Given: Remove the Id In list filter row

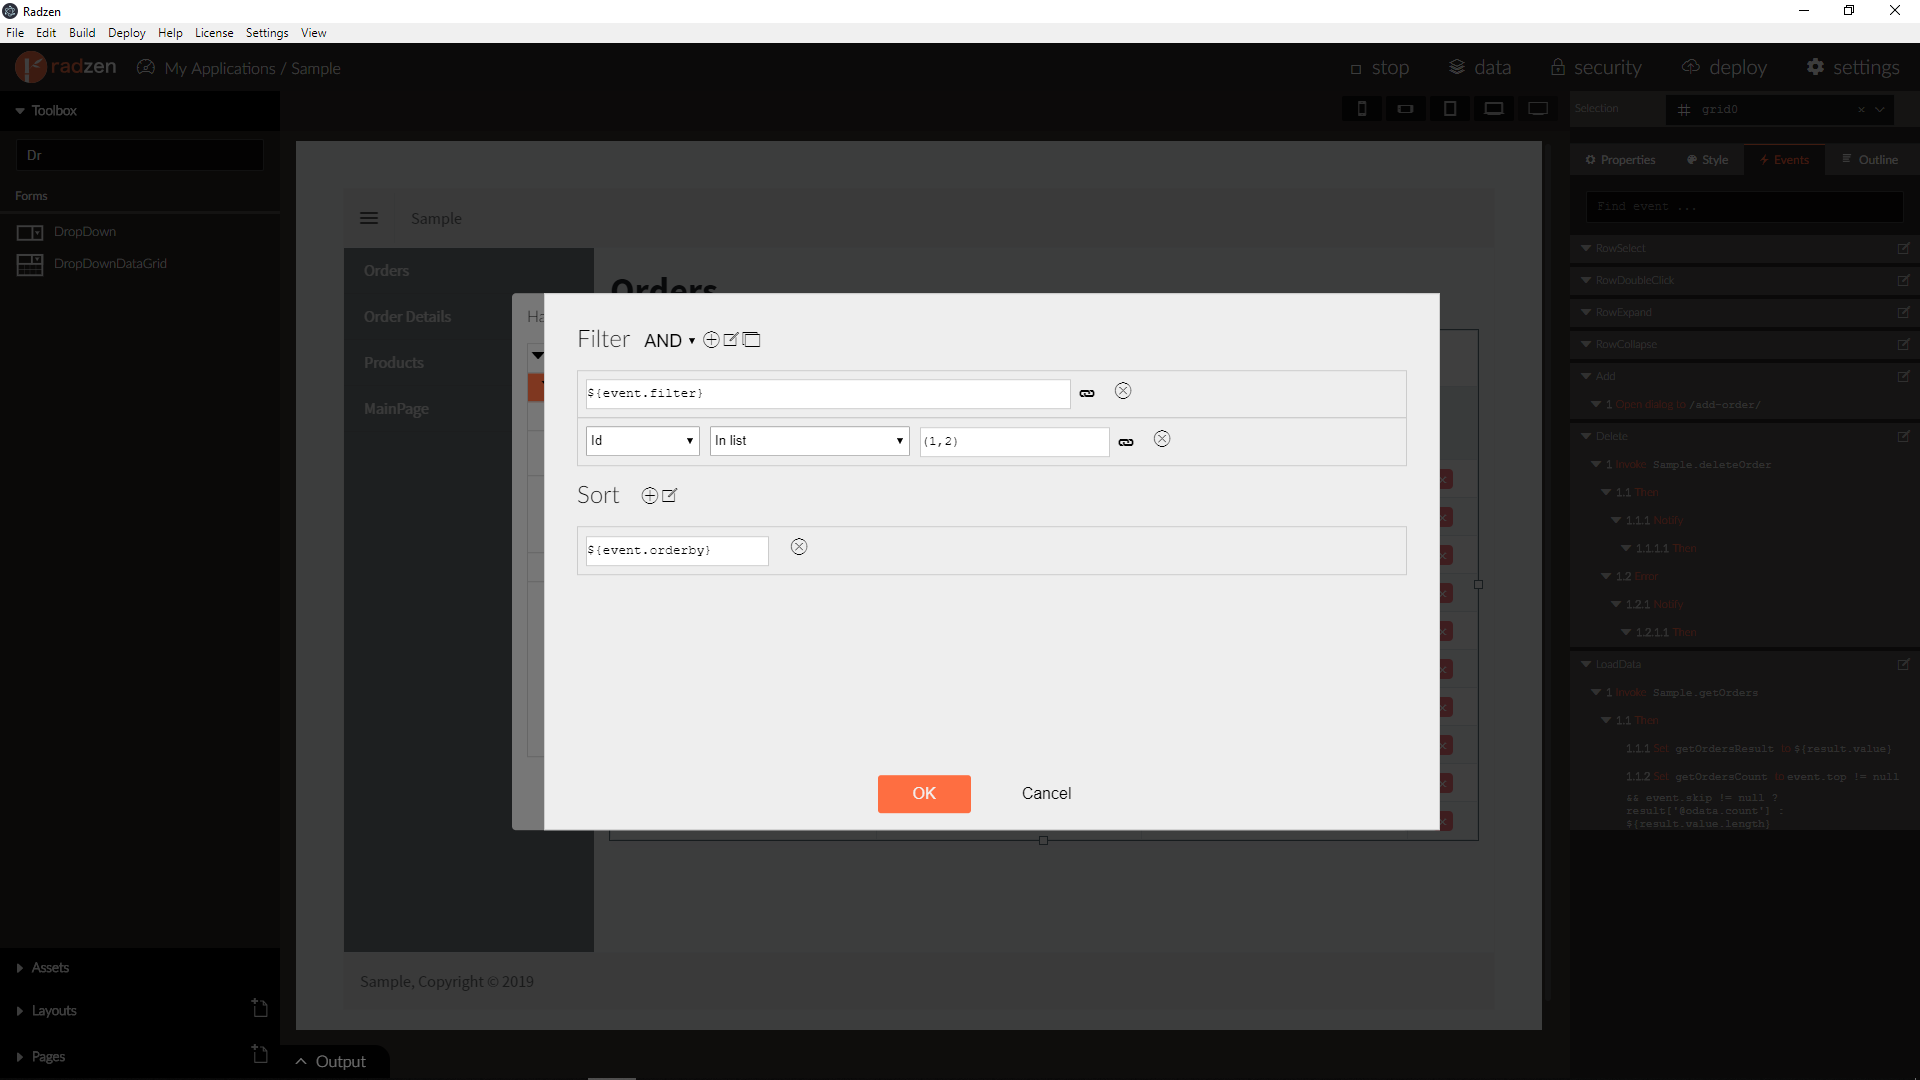Looking at the screenshot, I should click(x=1162, y=439).
